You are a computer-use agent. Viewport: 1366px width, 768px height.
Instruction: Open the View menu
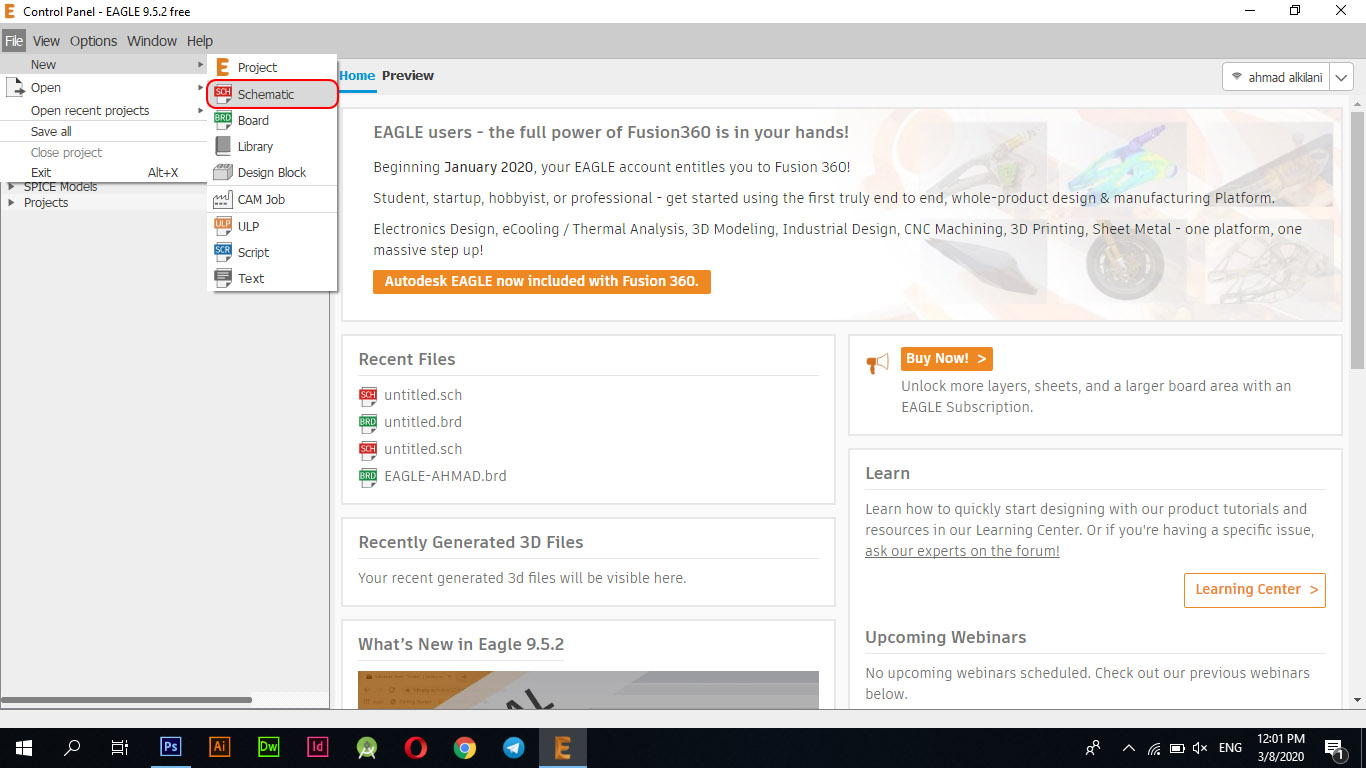(46, 41)
